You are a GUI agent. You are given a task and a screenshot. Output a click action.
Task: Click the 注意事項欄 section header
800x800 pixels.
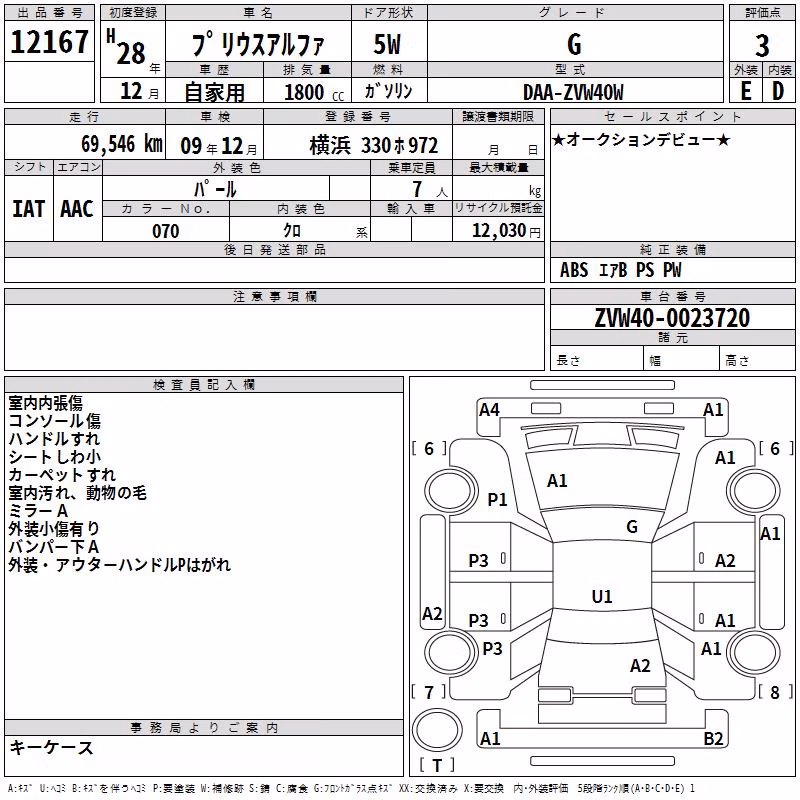275,296
